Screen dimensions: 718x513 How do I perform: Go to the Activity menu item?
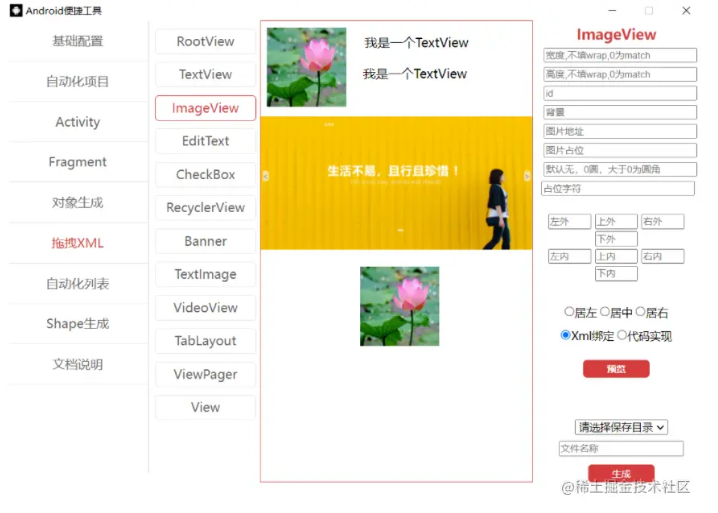(77, 122)
